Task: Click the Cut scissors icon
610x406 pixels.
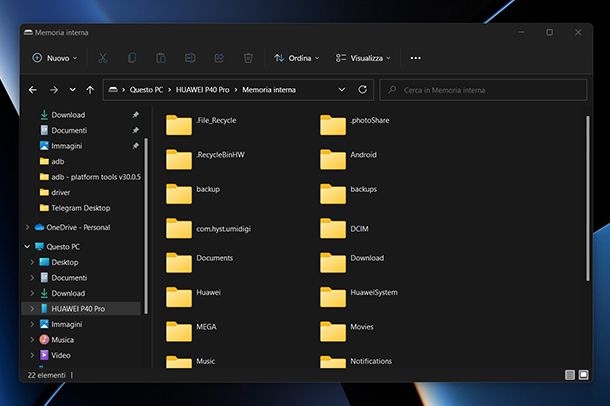Action: coord(103,58)
